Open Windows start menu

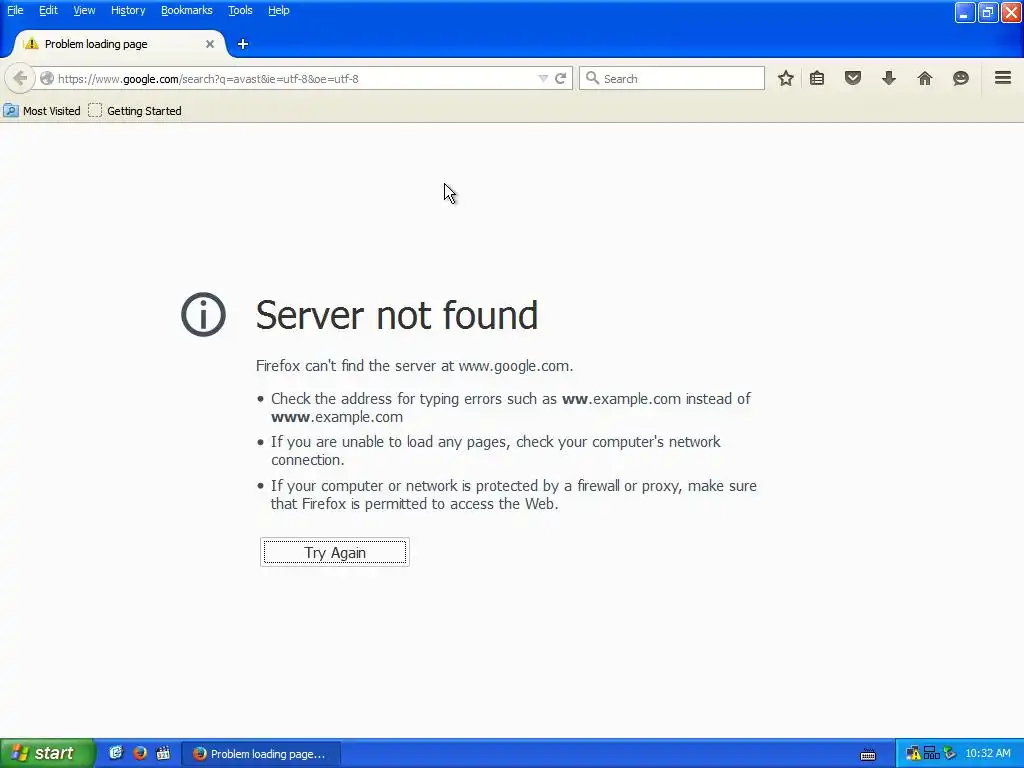click(47, 753)
